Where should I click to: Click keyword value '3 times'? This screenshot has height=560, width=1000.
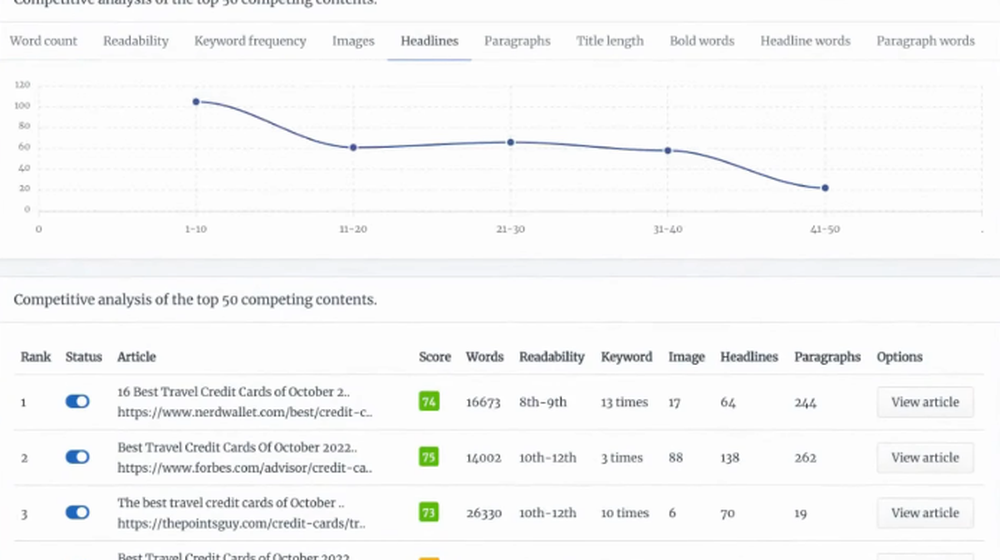point(622,458)
